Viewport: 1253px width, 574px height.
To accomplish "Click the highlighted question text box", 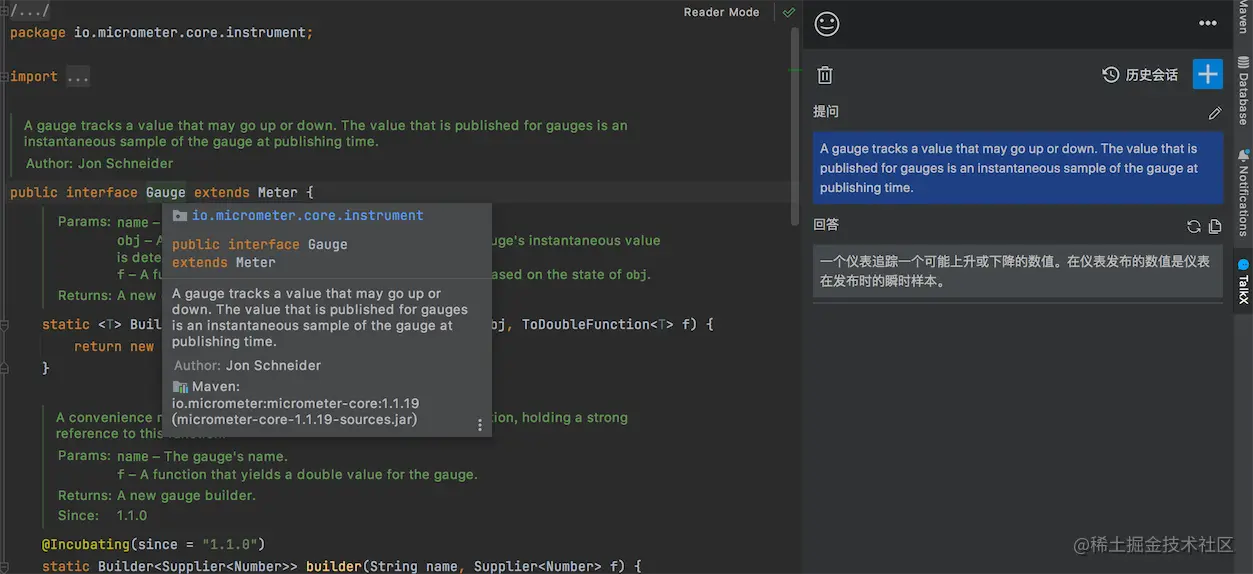I will [x=1017, y=168].
